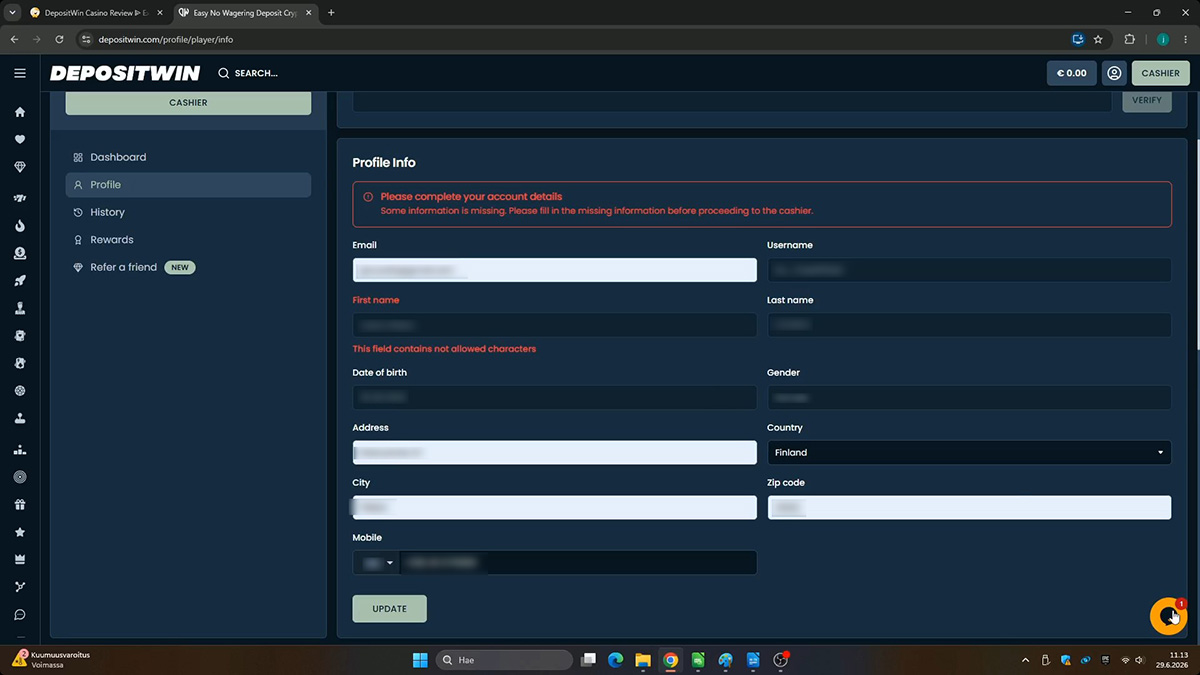Select Profile in the profile menu
Viewport: 1200px width, 675px height.
[188, 185]
